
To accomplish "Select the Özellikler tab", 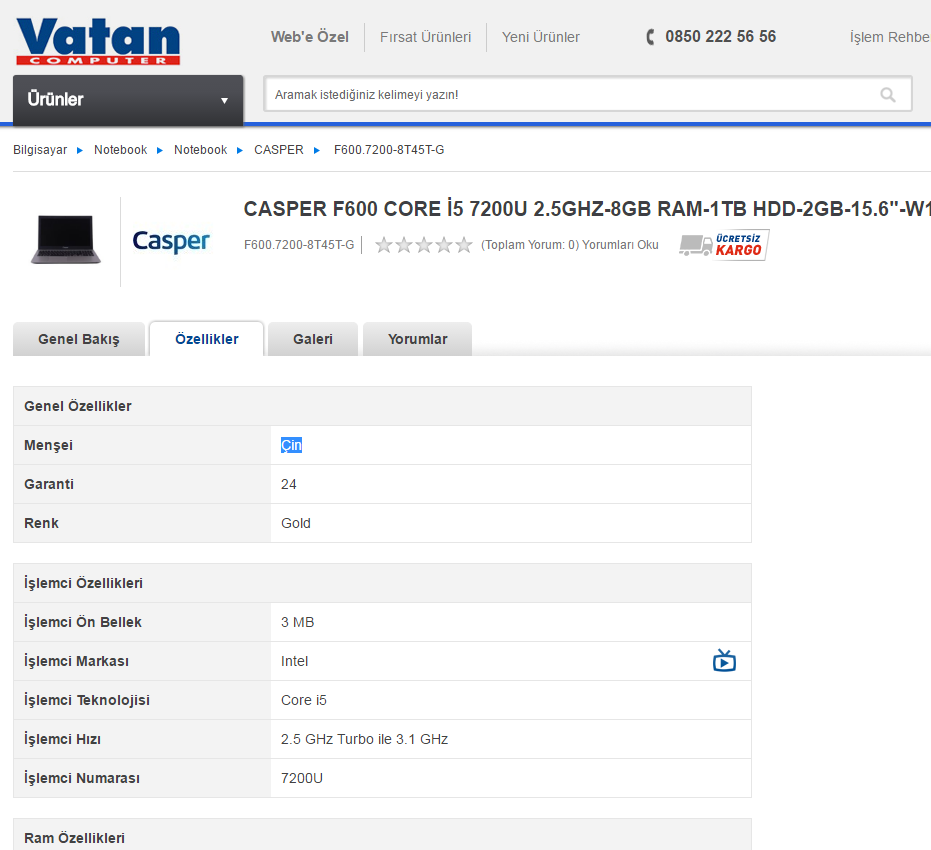I will 207,339.
